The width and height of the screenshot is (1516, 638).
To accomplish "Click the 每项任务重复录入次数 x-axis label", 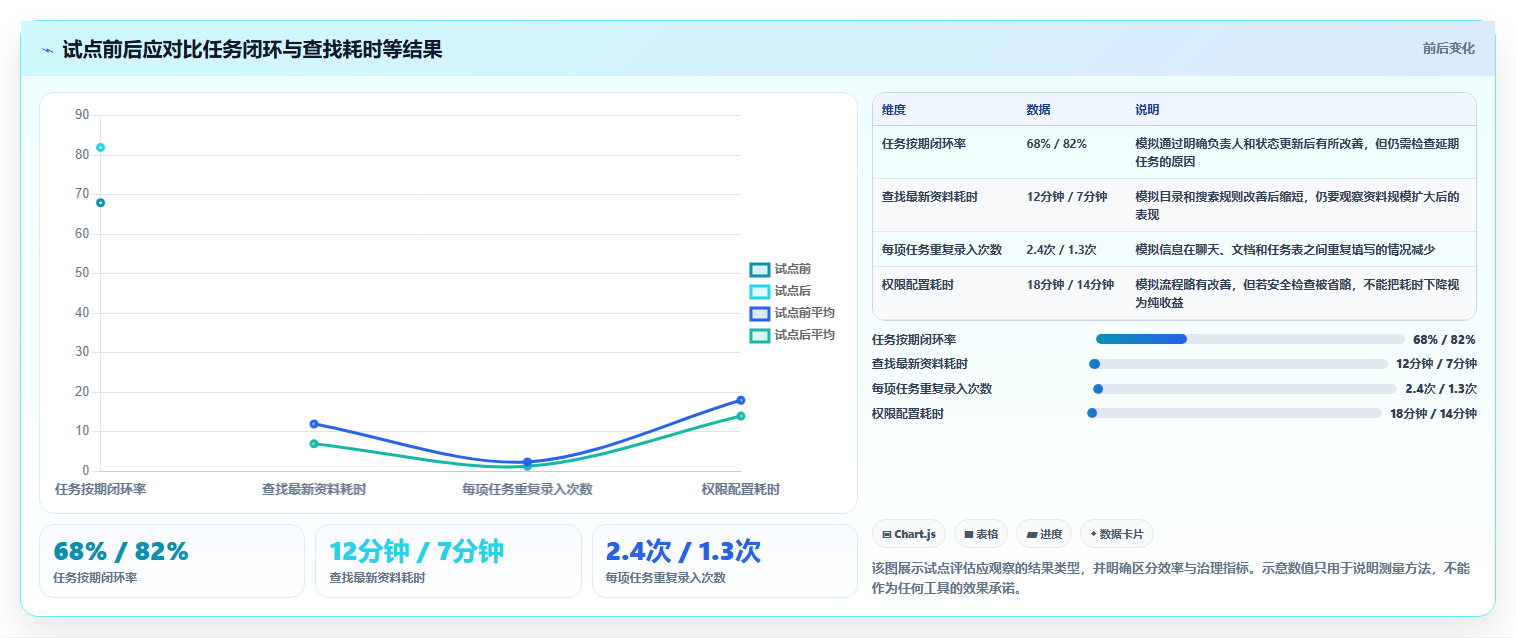I will [528, 490].
